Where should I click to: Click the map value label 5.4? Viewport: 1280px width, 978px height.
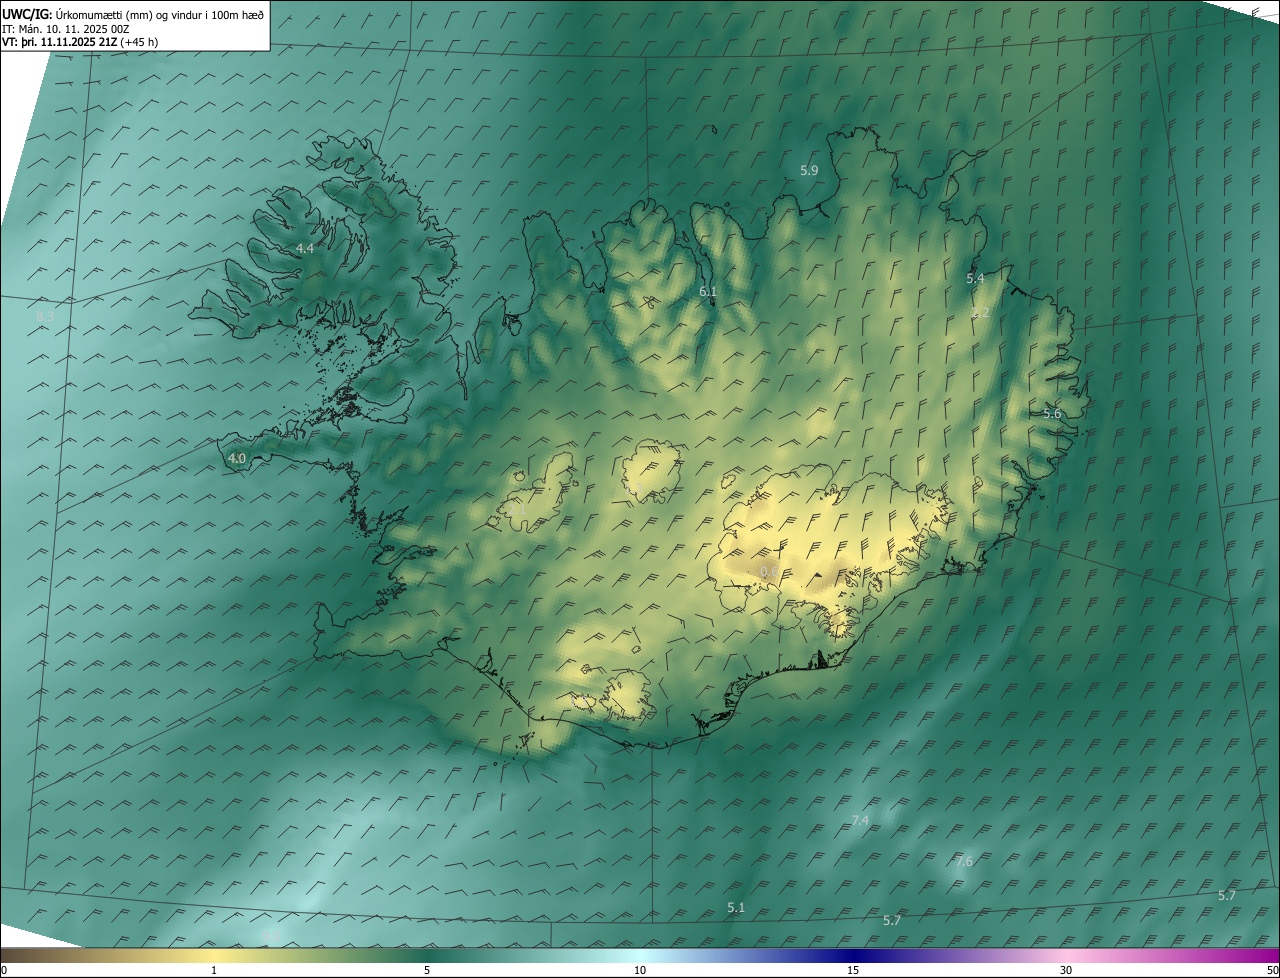pos(975,279)
